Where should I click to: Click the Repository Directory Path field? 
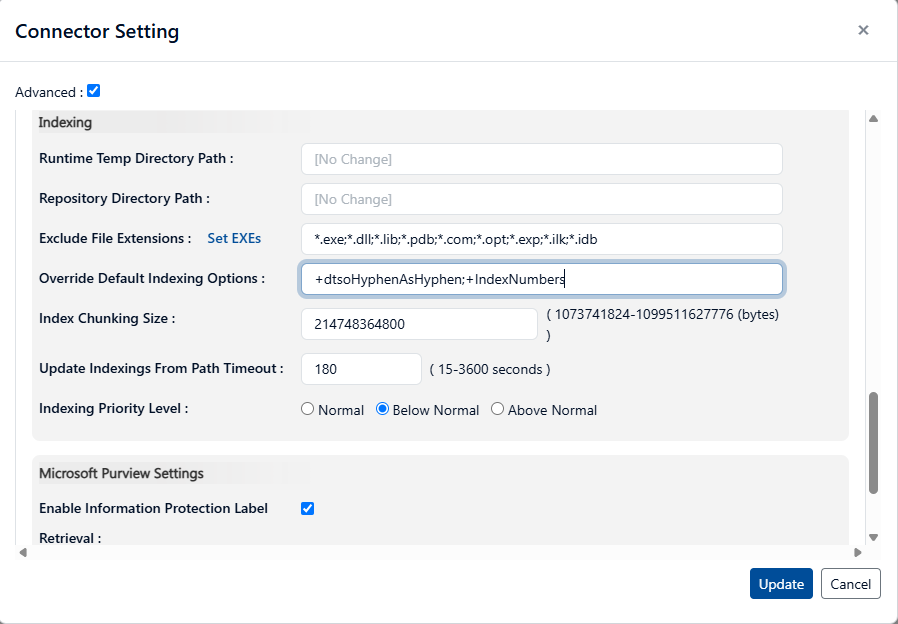[541, 199]
